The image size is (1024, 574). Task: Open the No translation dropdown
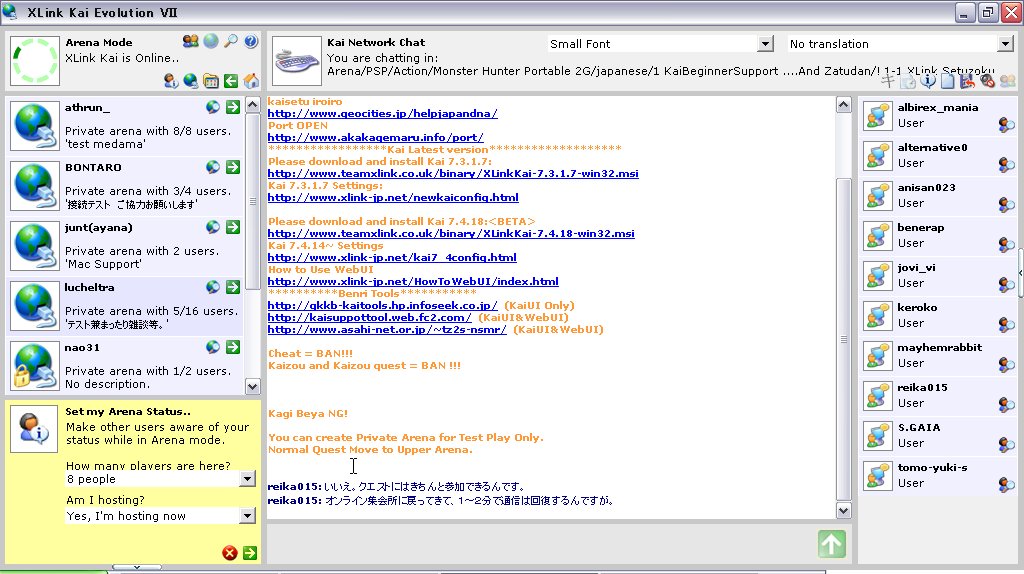pyautogui.click(x=1005, y=44)
